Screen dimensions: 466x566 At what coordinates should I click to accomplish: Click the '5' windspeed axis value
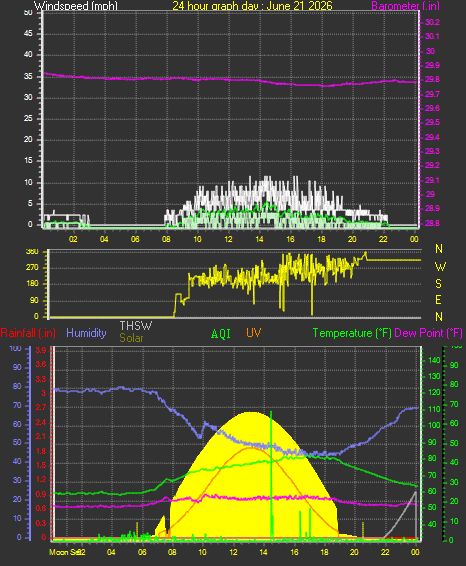pos(30,204)
